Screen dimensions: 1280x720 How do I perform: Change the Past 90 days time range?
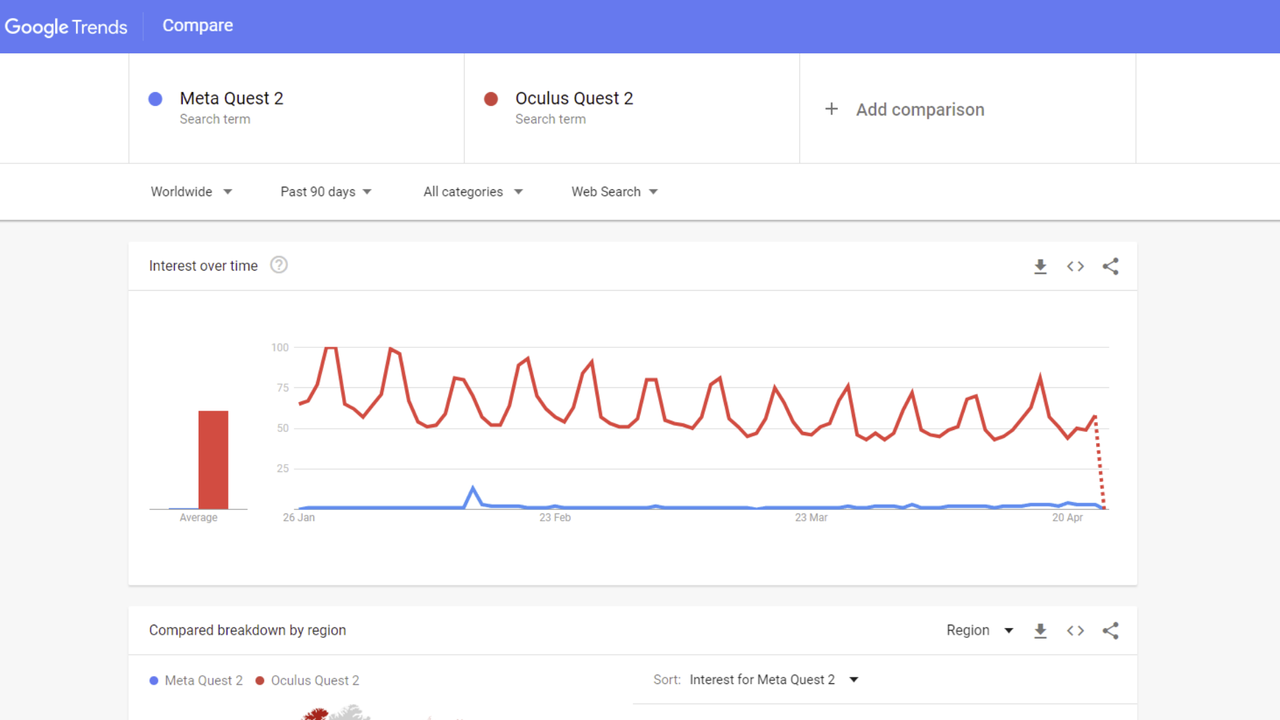click(326, 192)
